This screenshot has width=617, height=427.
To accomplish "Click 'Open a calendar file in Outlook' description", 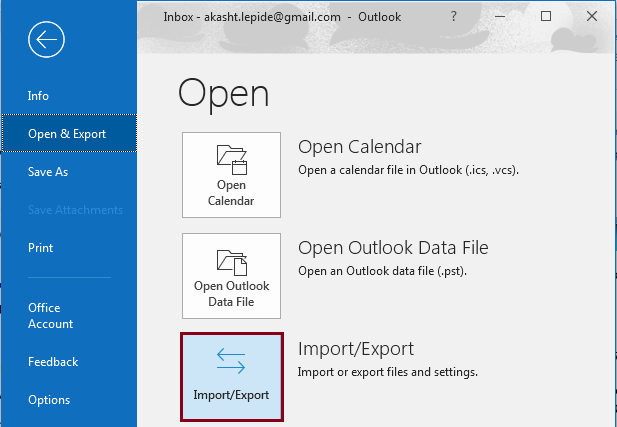I will pos(408,170).
